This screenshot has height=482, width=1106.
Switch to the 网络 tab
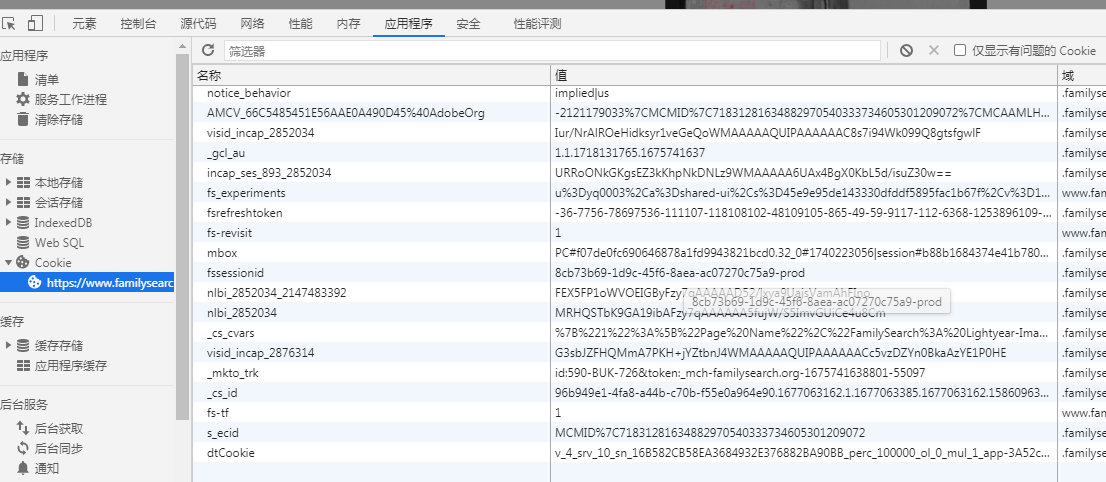click(x=253, y=23)
